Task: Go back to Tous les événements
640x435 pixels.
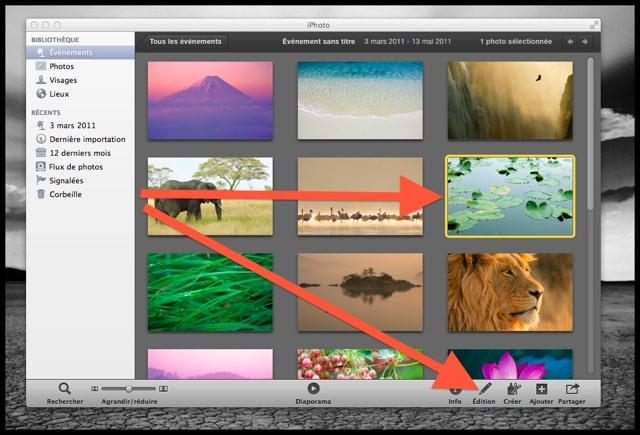Action: coord(184,42)
